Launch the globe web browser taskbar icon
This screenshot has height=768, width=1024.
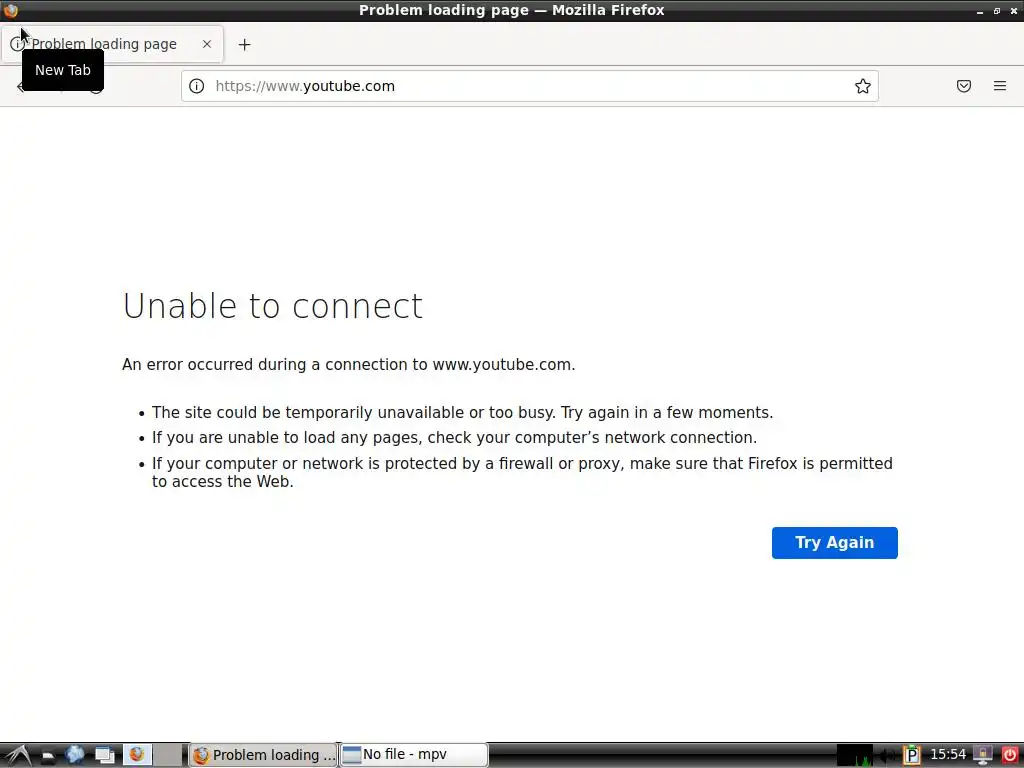74,755
